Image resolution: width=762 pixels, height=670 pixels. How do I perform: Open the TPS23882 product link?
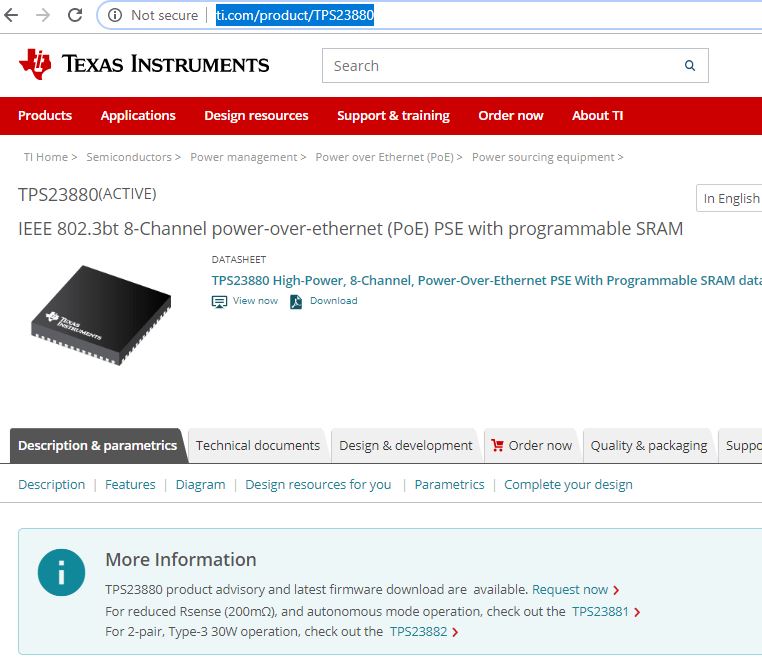pos(418,632)
